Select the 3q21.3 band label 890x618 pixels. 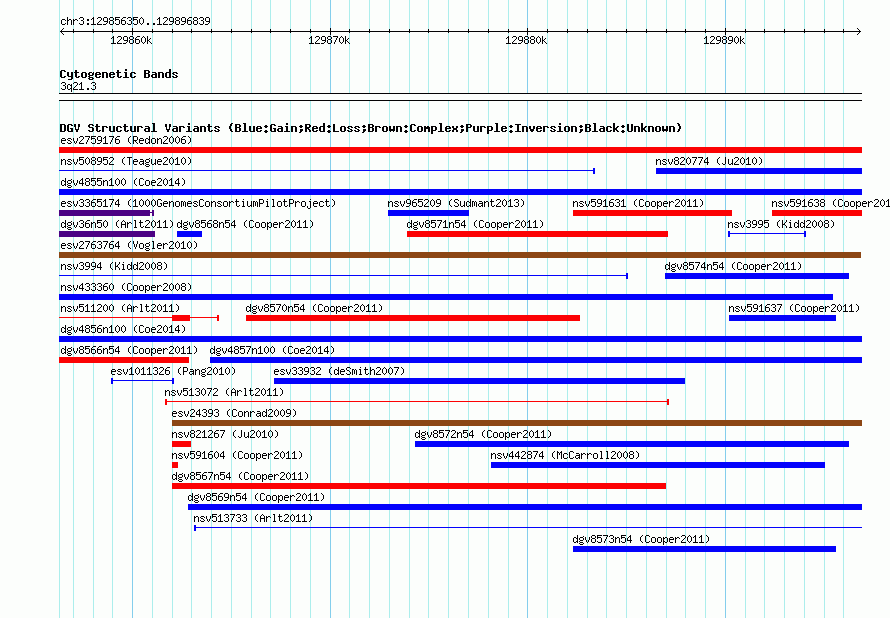(78, 86)
